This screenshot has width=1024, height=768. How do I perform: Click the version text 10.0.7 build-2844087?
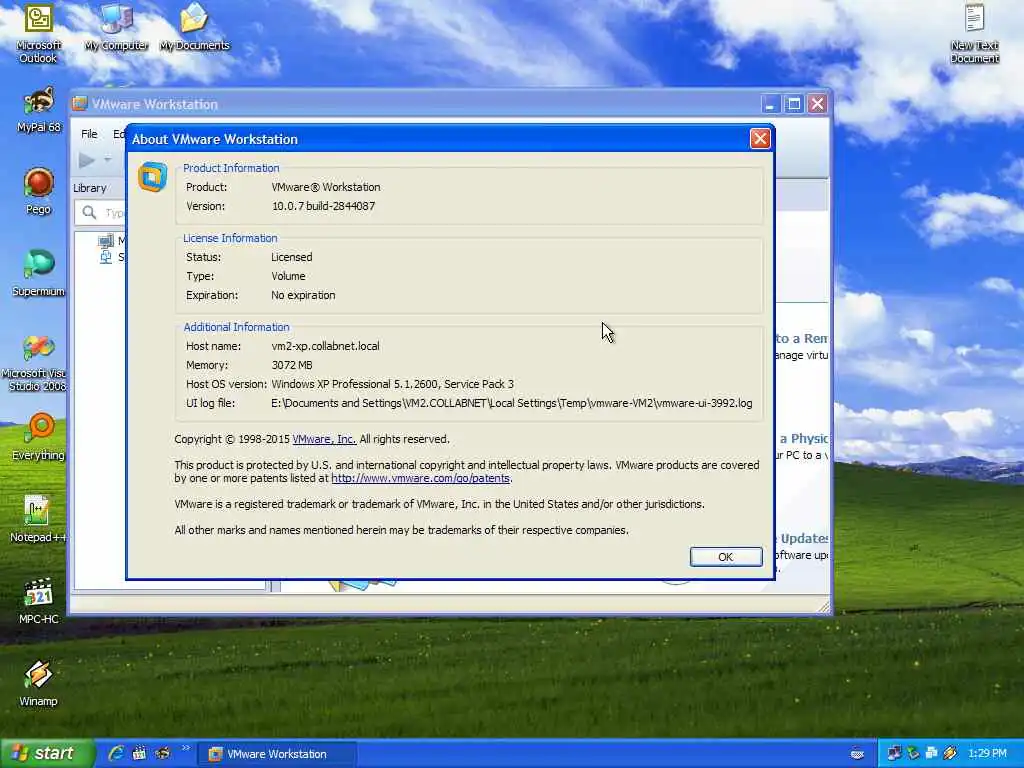pyautogui.click(x=323, y=206)
